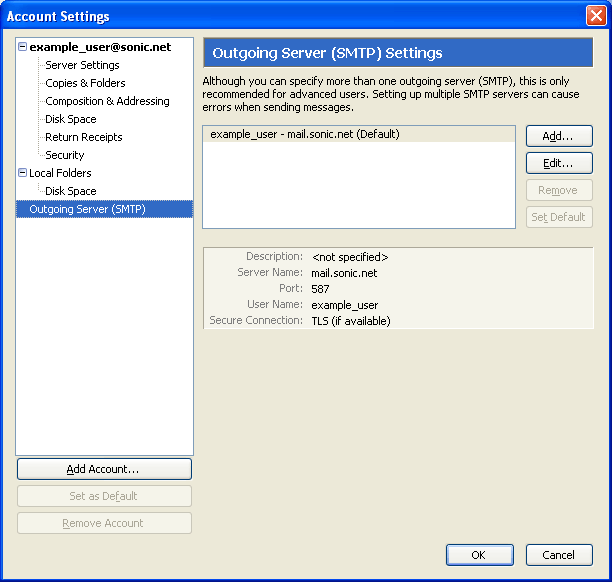612x582 pixels.
Task: Collapse the Local Folders tree node
Action: pos(23,173)
